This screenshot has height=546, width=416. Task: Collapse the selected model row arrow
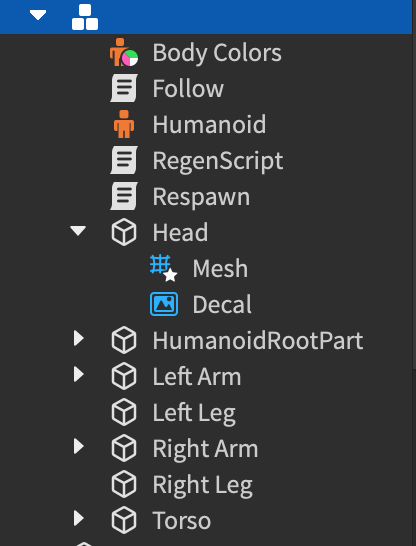pos(38,15)
